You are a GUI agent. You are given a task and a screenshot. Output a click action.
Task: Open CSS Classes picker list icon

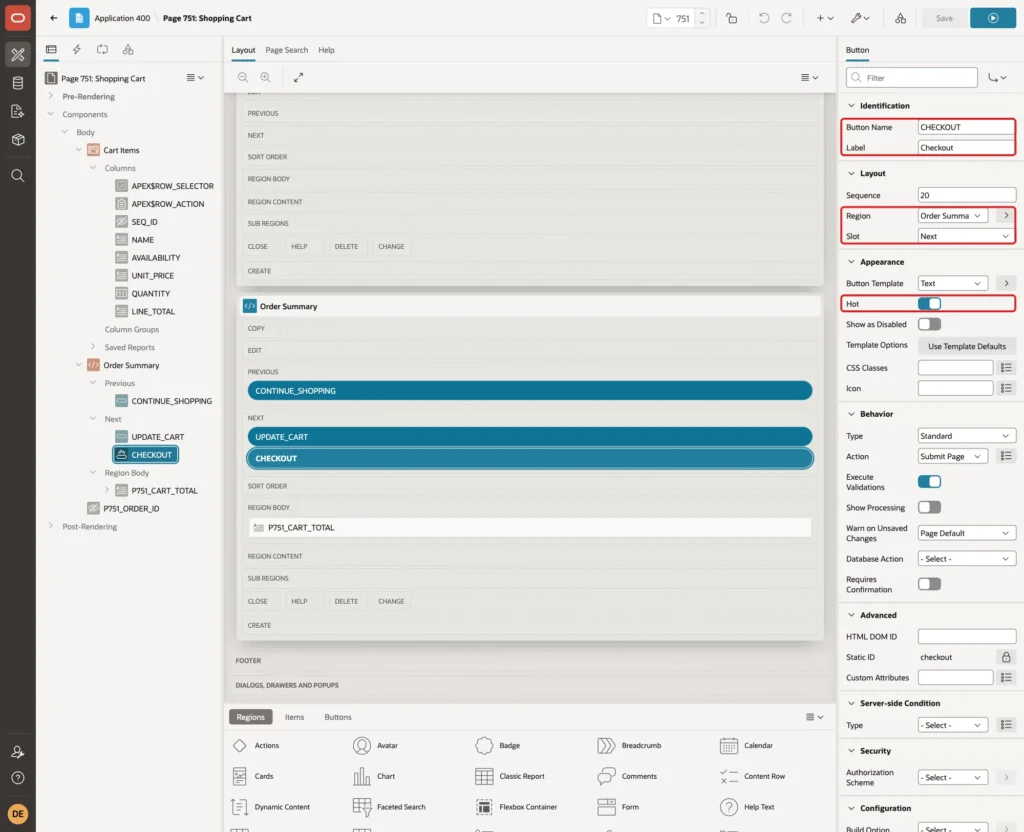1006,368
